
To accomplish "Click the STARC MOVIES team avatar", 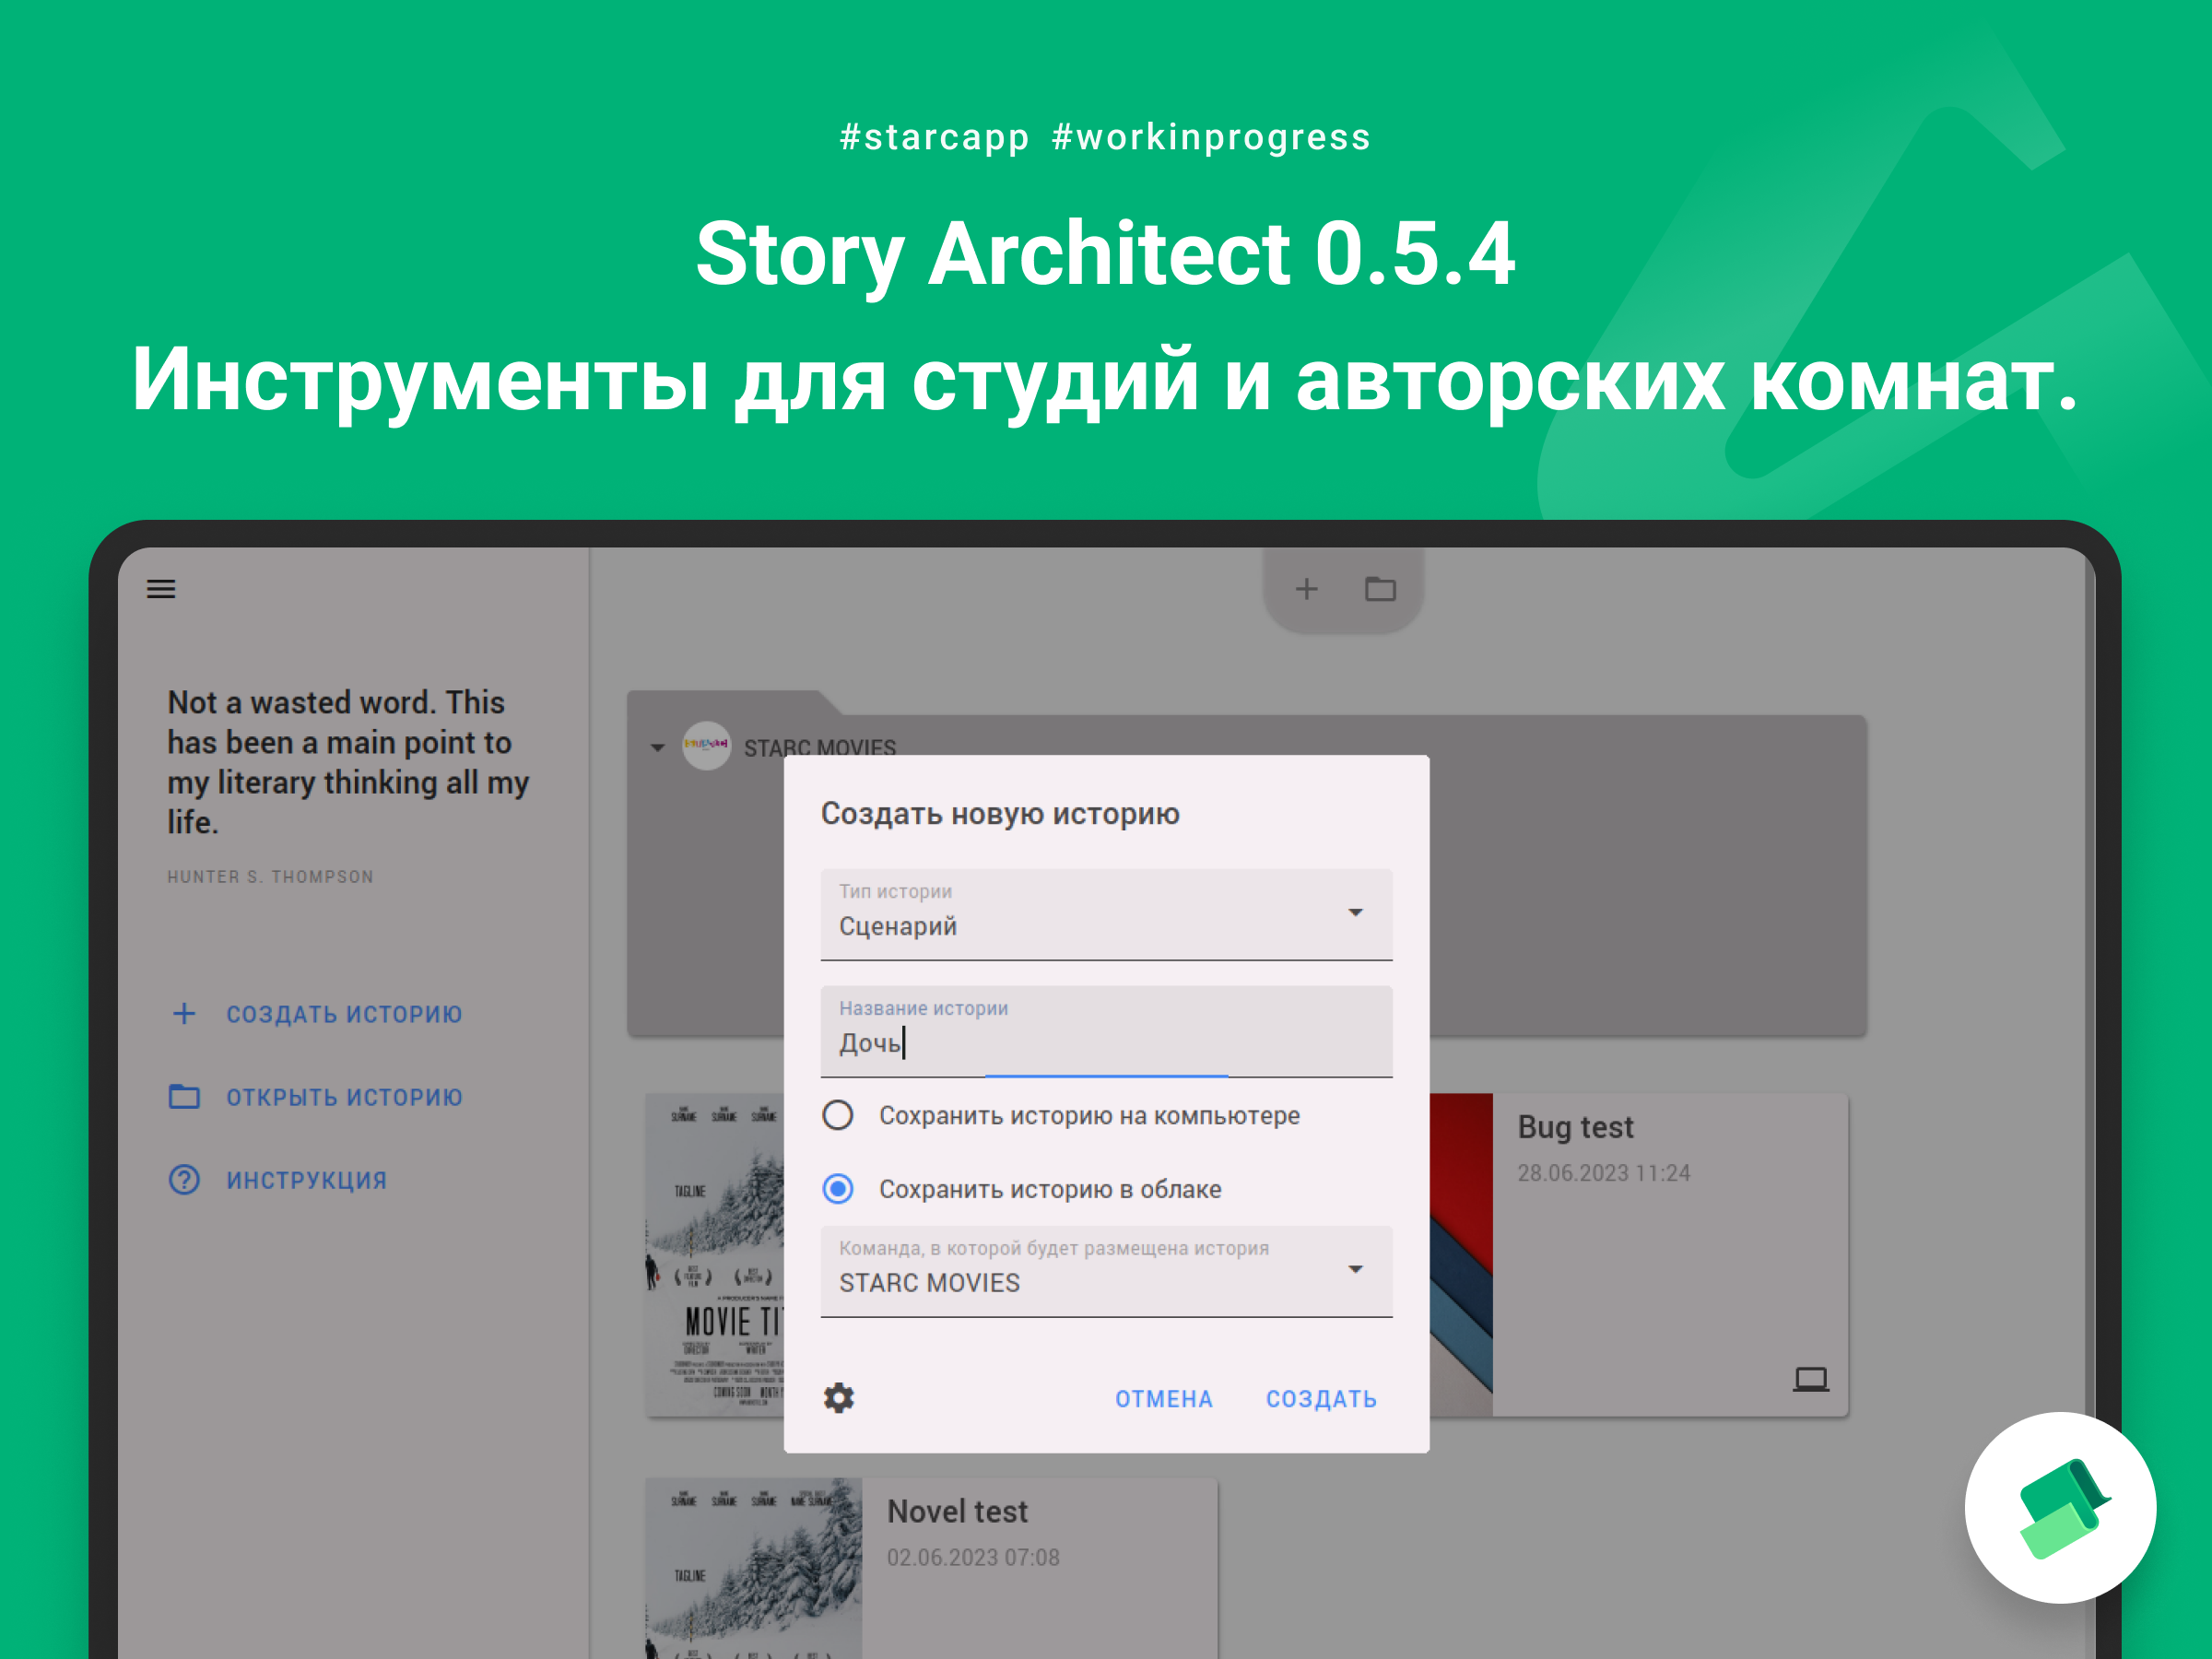I will tap(706, 746).
